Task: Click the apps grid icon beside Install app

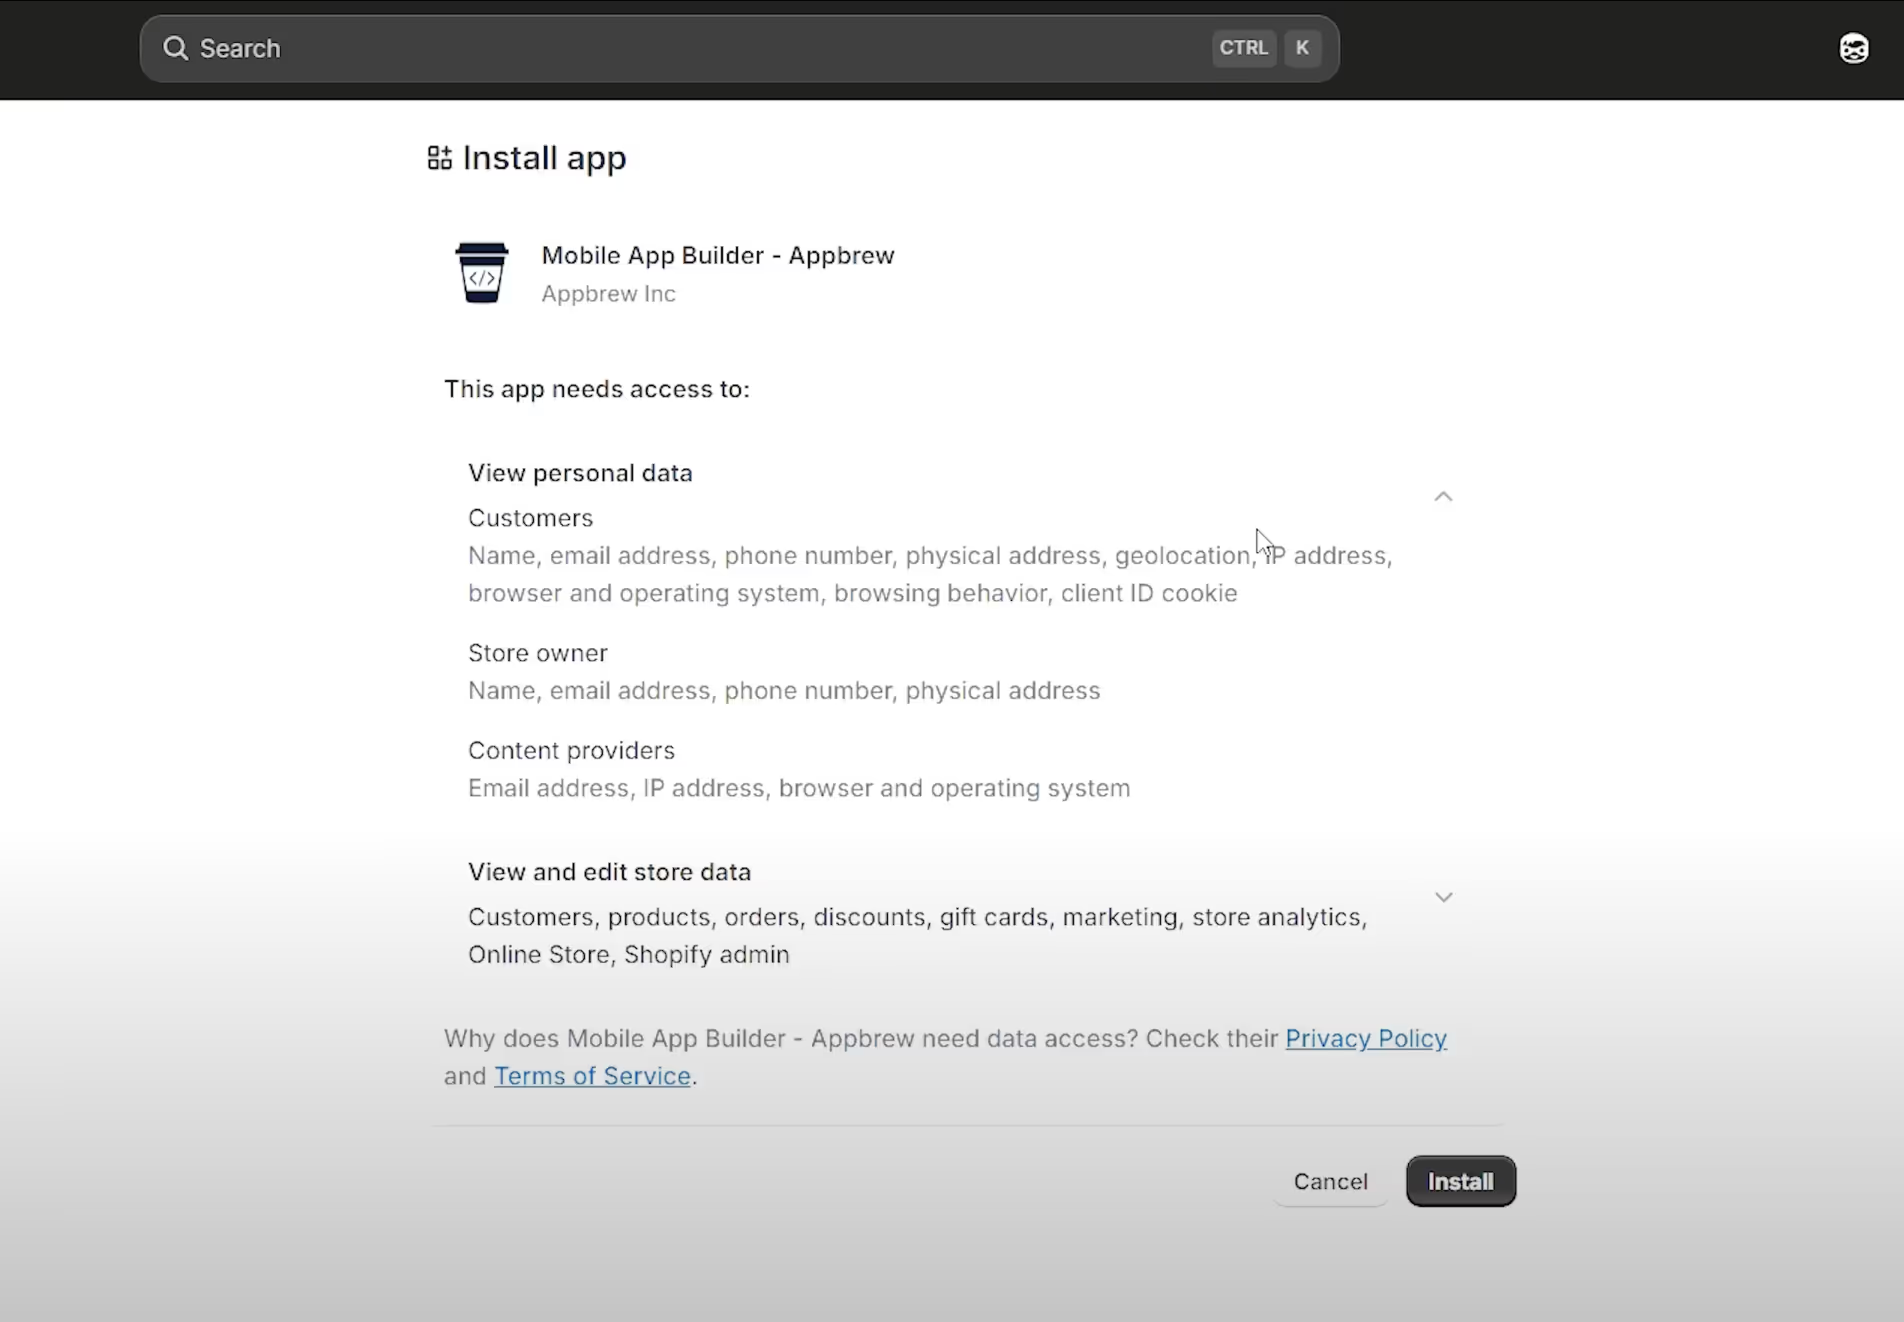Action: (439, 158)
